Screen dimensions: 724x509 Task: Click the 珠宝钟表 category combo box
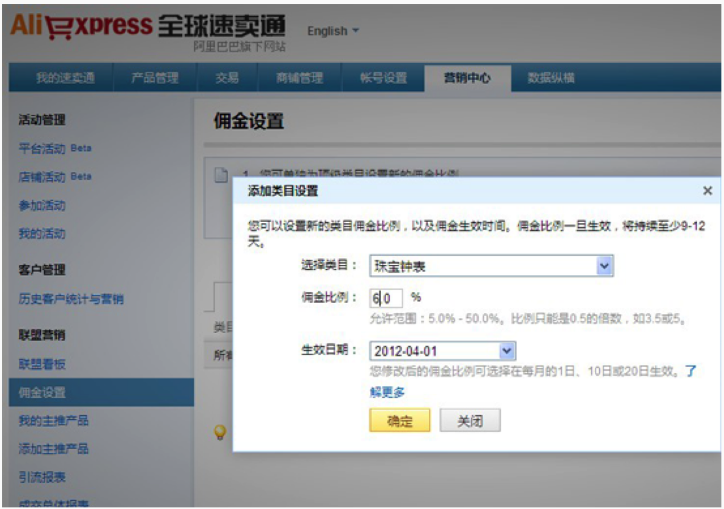point(491,266)
